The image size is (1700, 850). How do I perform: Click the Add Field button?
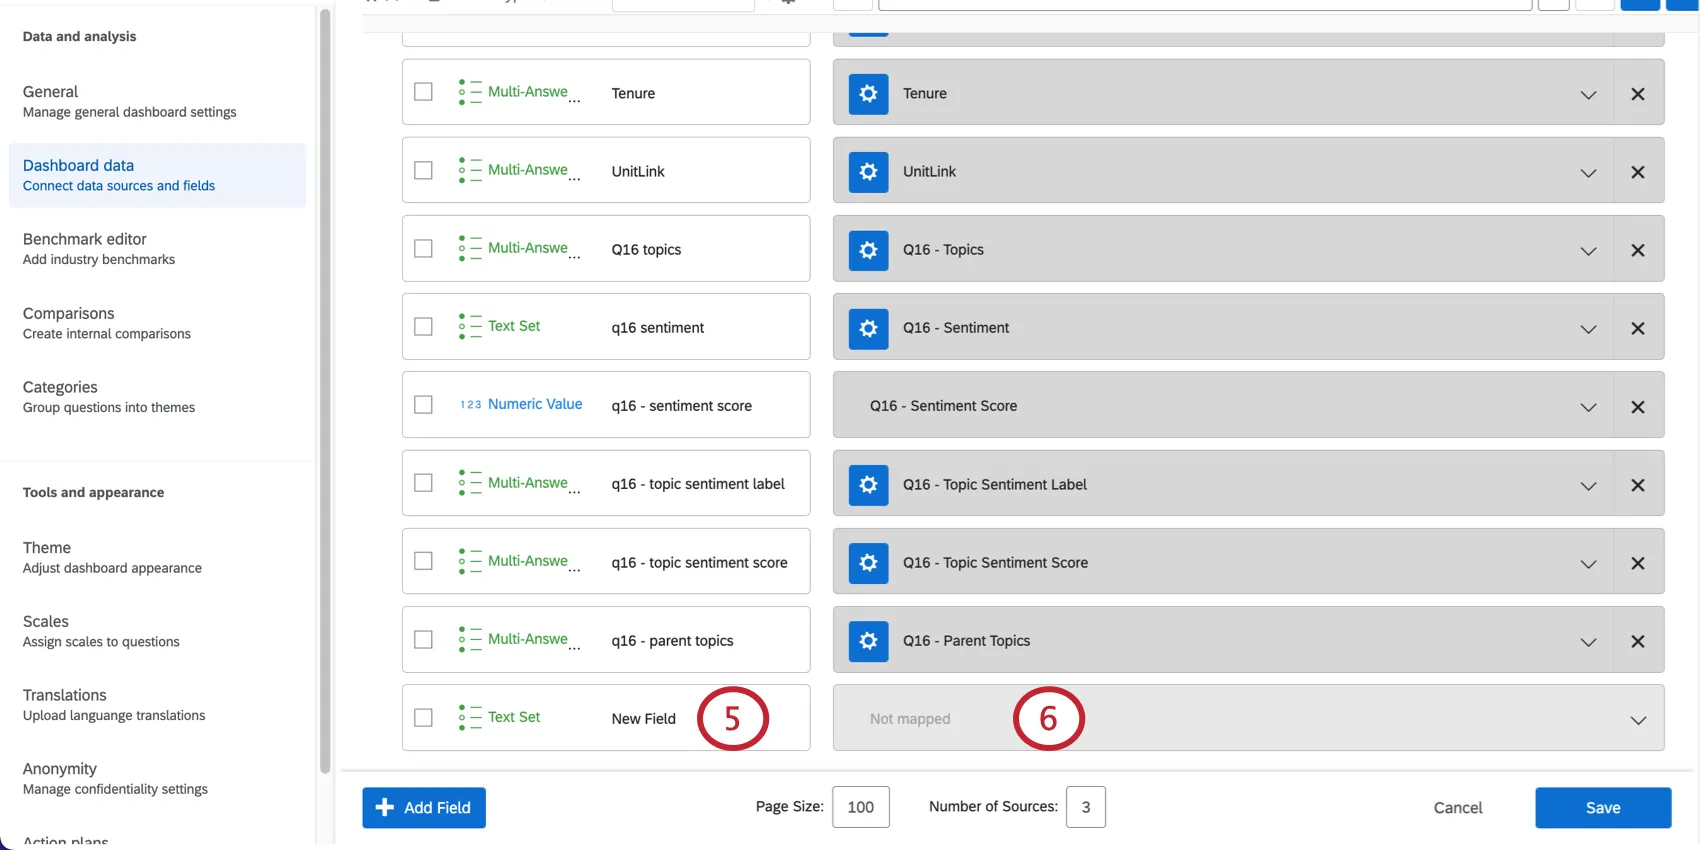(x=424, y=808)
